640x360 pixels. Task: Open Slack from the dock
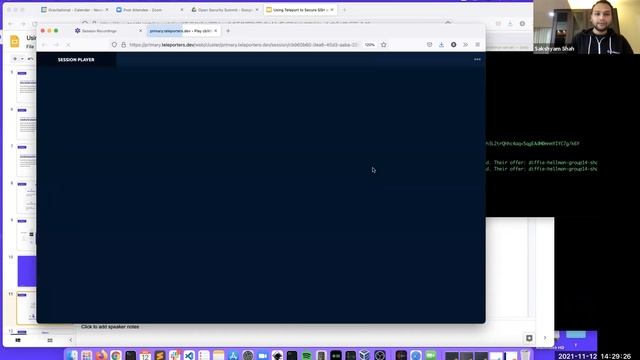point(175,355)
